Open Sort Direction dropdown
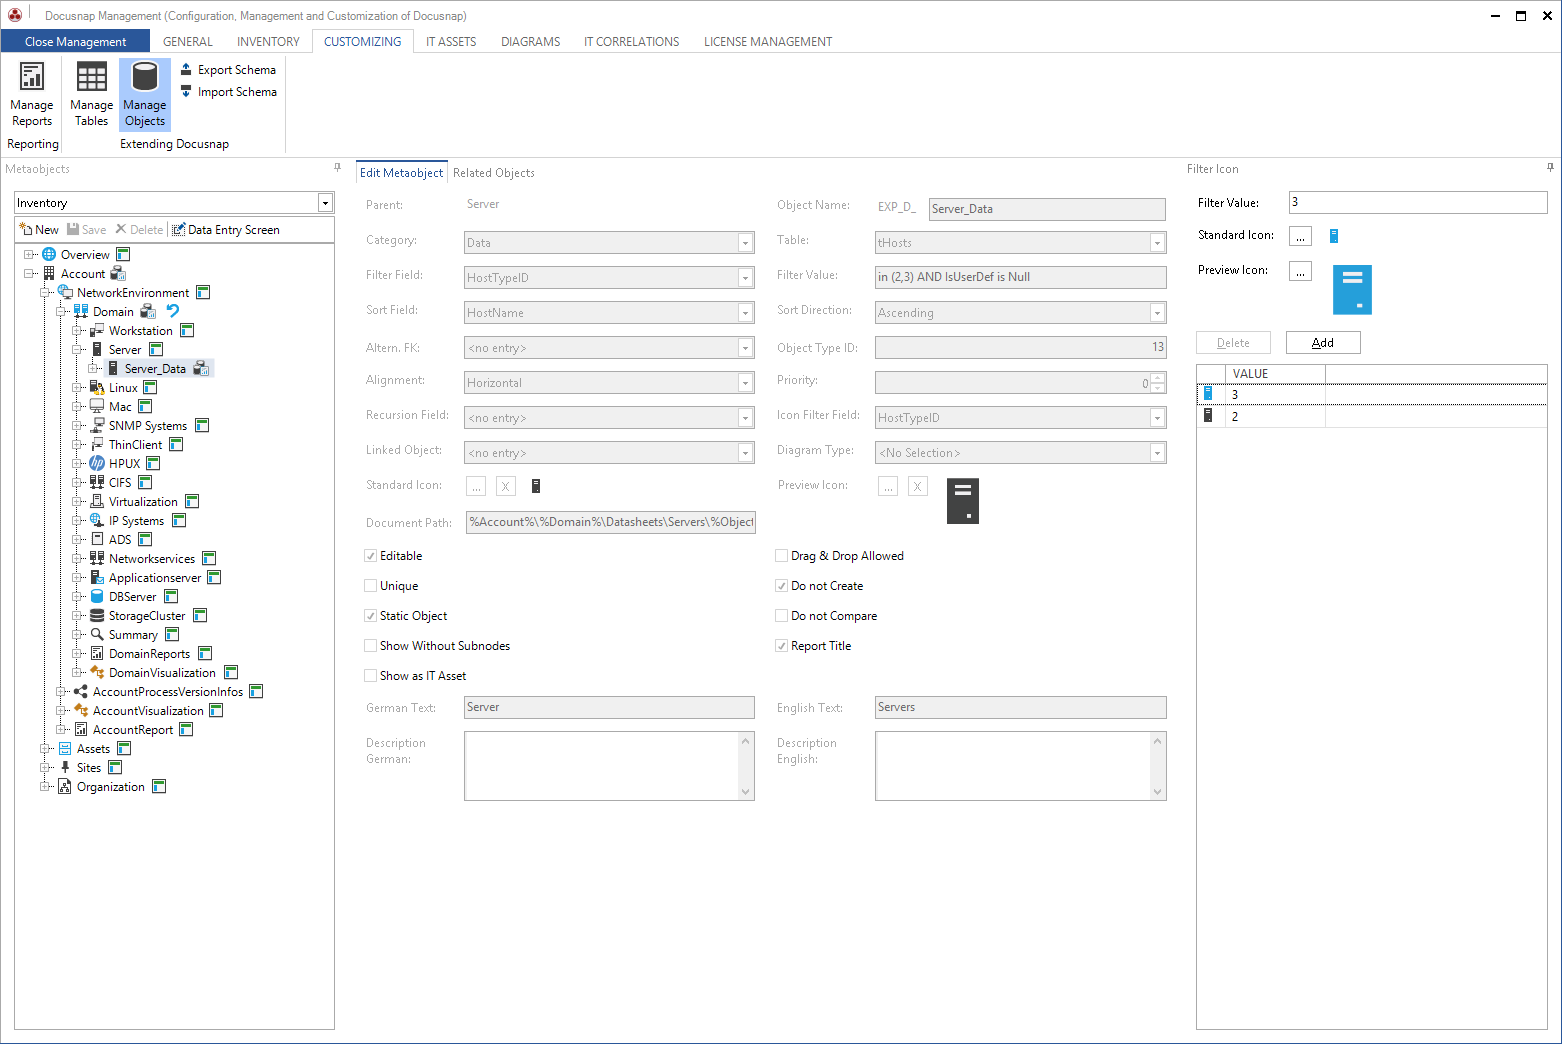1562x1044 pixels. 1157,313
